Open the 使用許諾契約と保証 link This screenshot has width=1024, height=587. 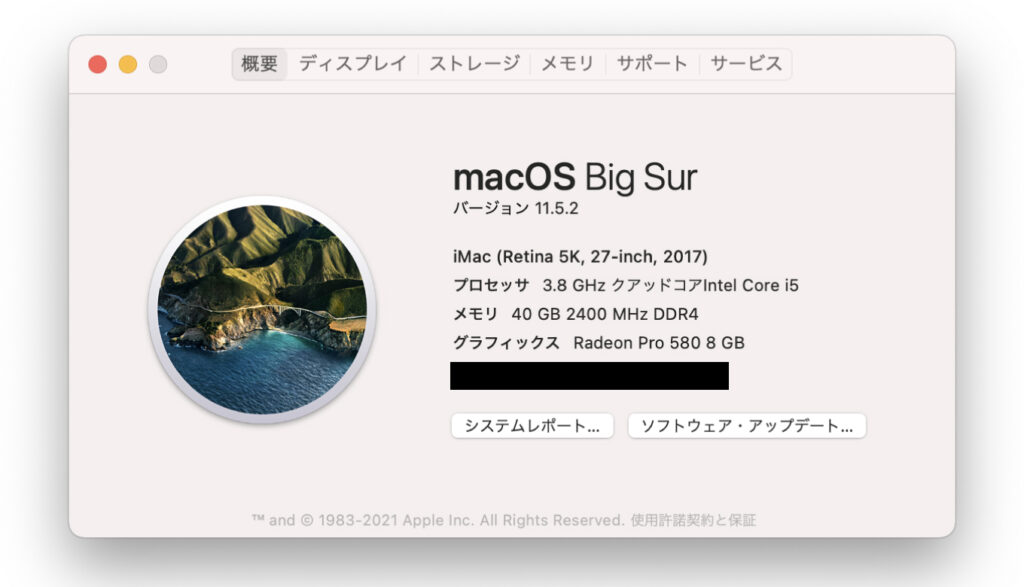pyautogui.click(x=693, y=520)
